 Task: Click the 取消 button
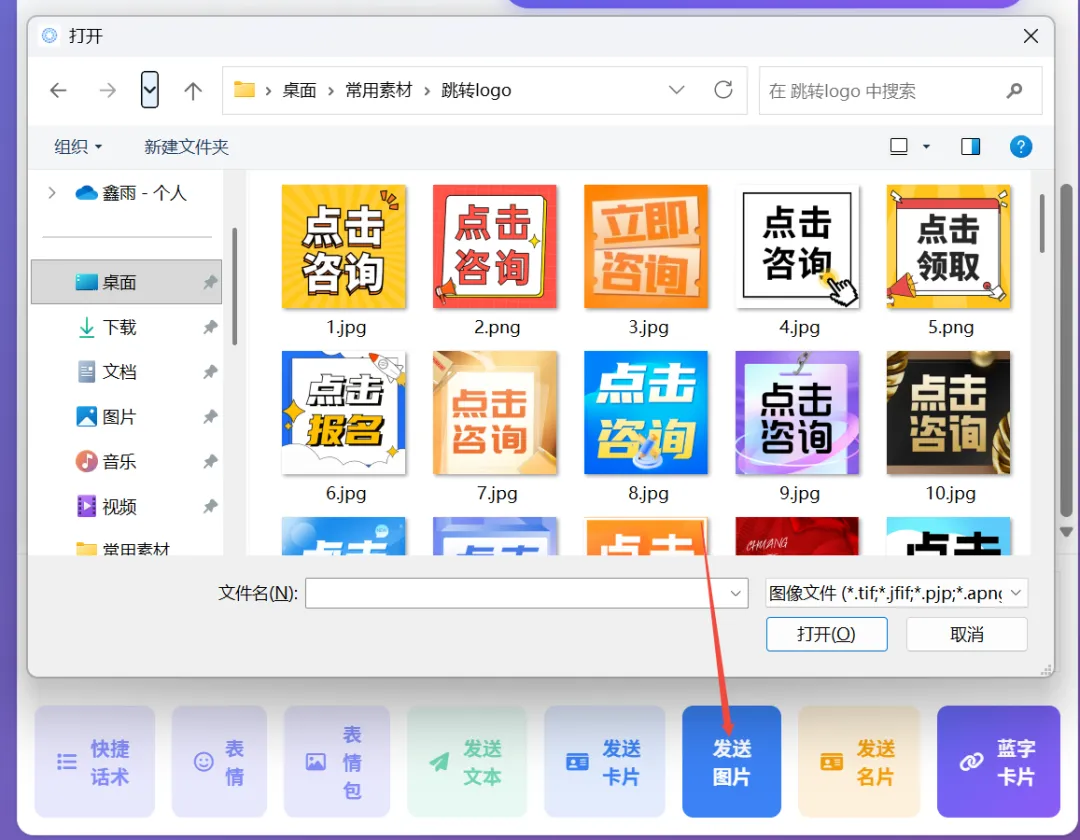(966, 634)
